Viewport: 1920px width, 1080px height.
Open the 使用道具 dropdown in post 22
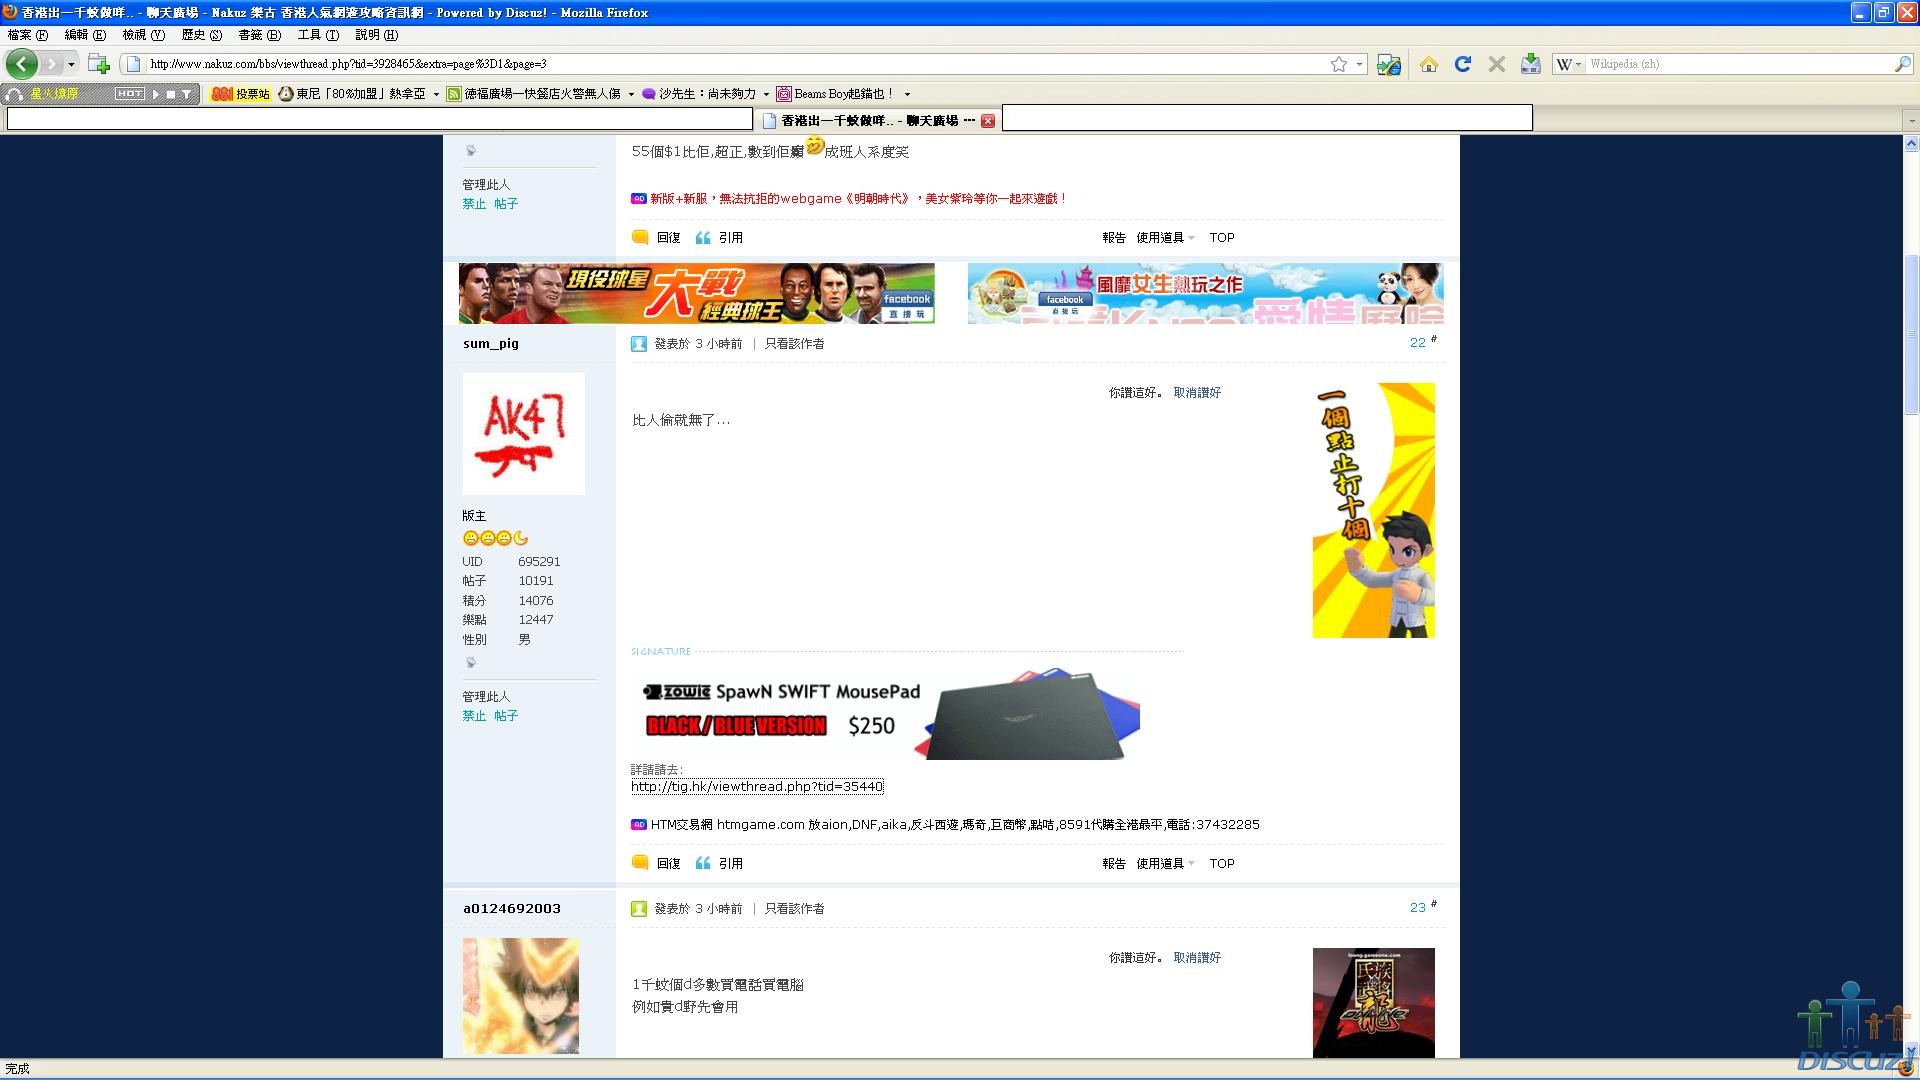pyautogui.click(x=1165, y=864)
